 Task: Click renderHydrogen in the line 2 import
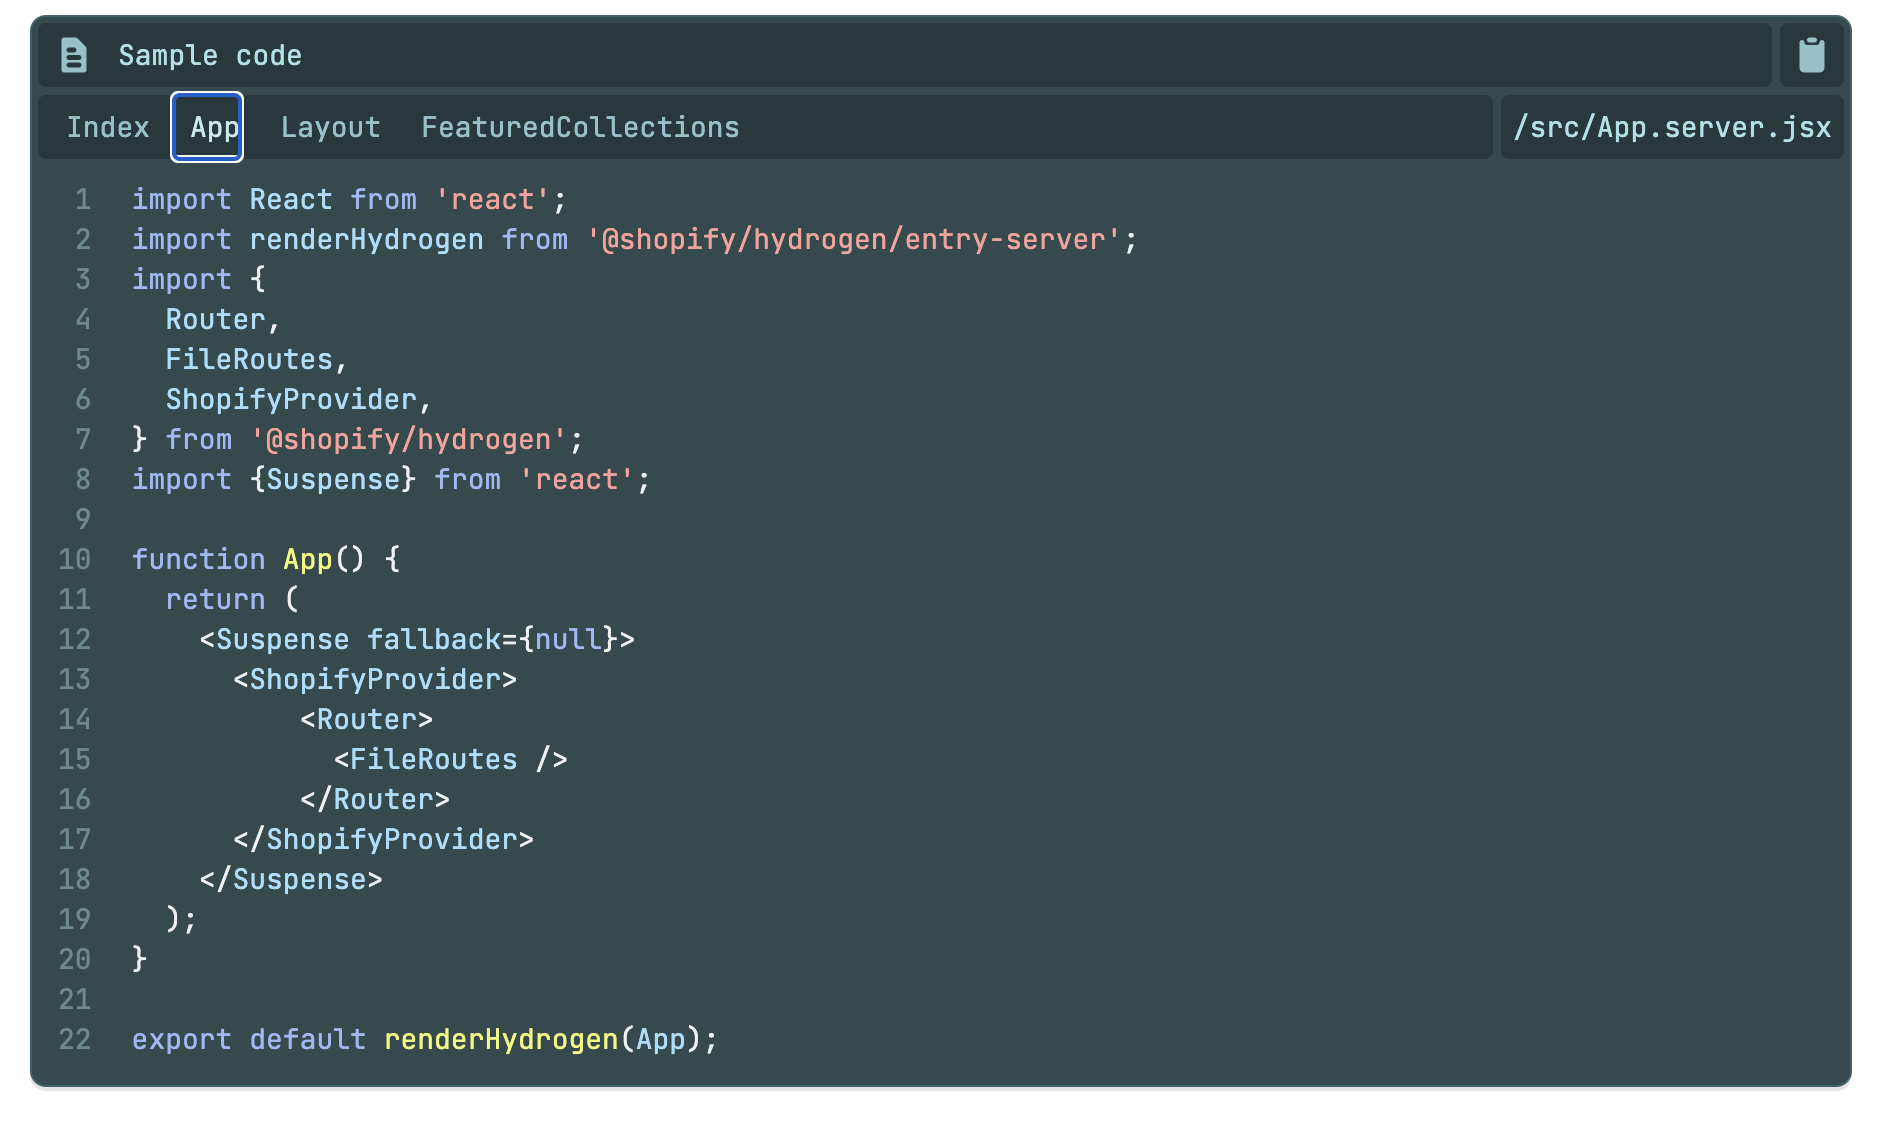366,239
